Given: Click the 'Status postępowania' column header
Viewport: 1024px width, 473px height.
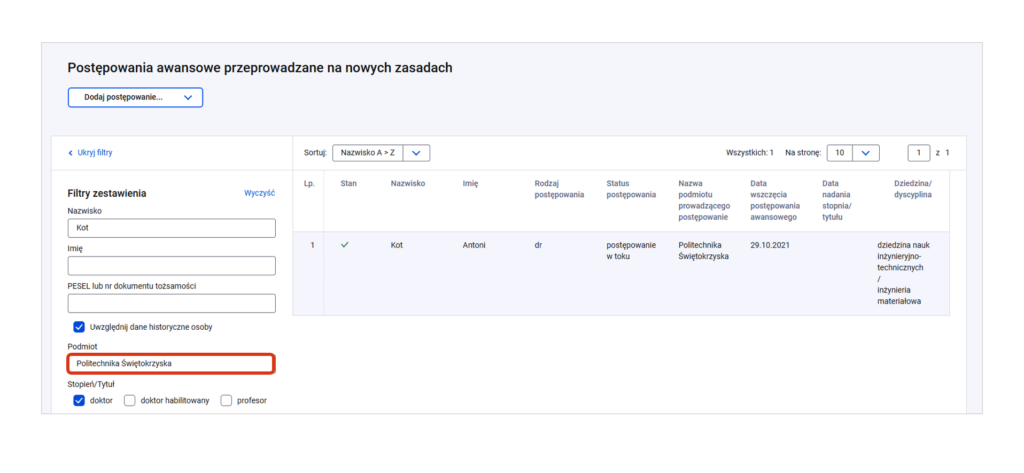Looking at the screenshot, I should pyautogui.click(x=630, y=189).
